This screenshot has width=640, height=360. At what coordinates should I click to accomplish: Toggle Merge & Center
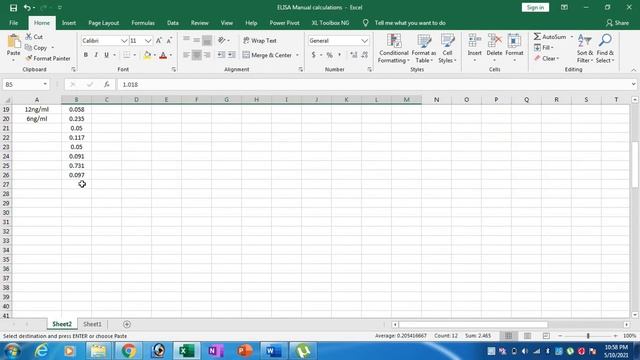coord(268,55)
